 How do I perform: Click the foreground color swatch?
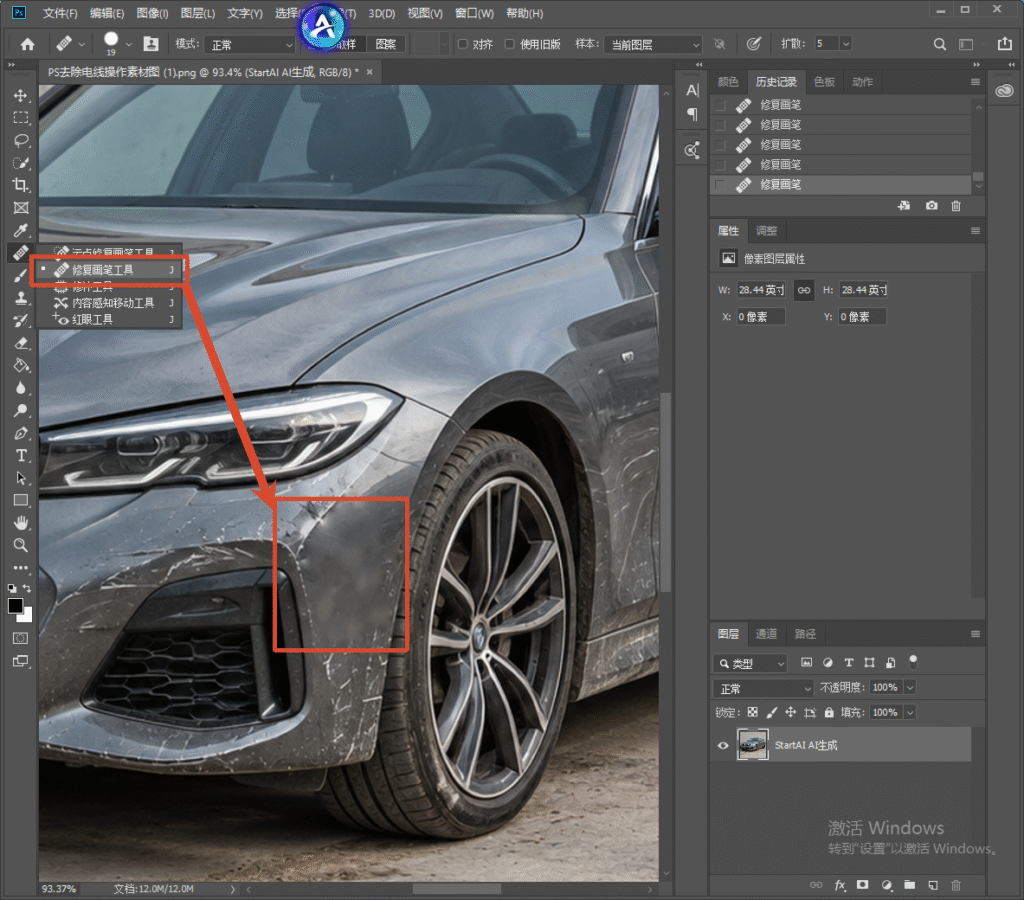(x=15, y=605)
